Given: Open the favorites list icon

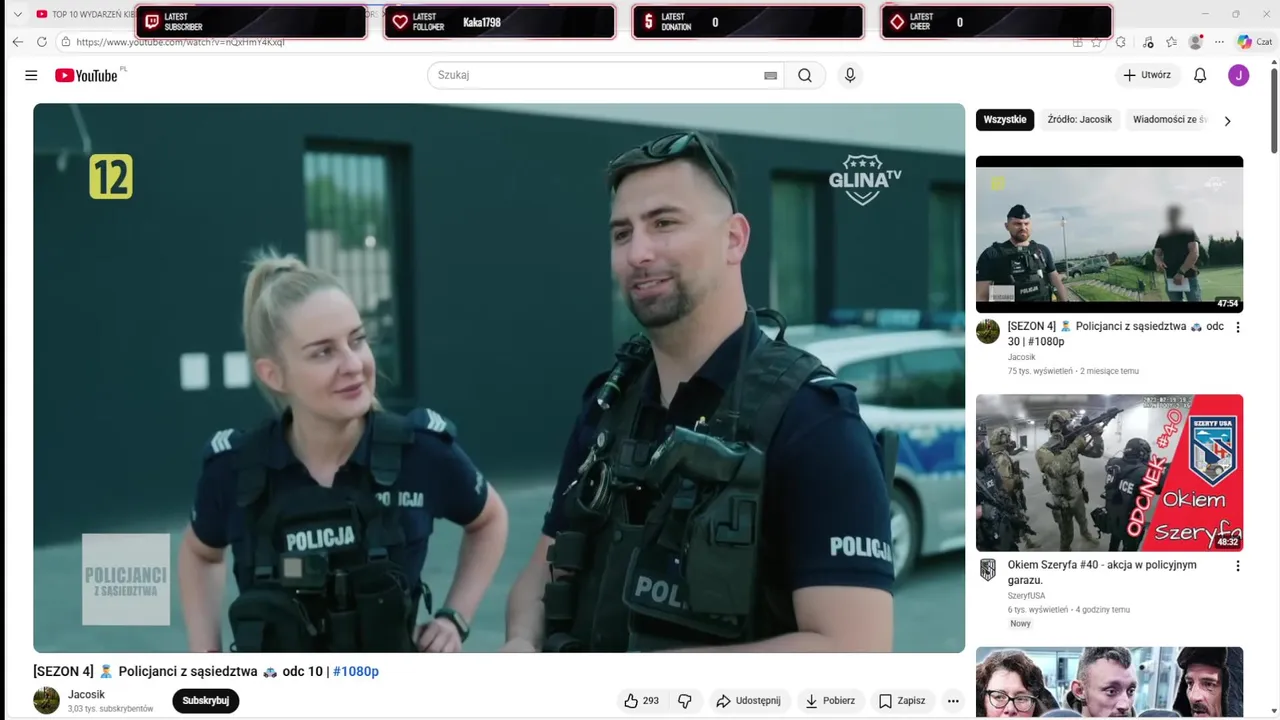Looking at the screenshot, I should point(1171,42).
